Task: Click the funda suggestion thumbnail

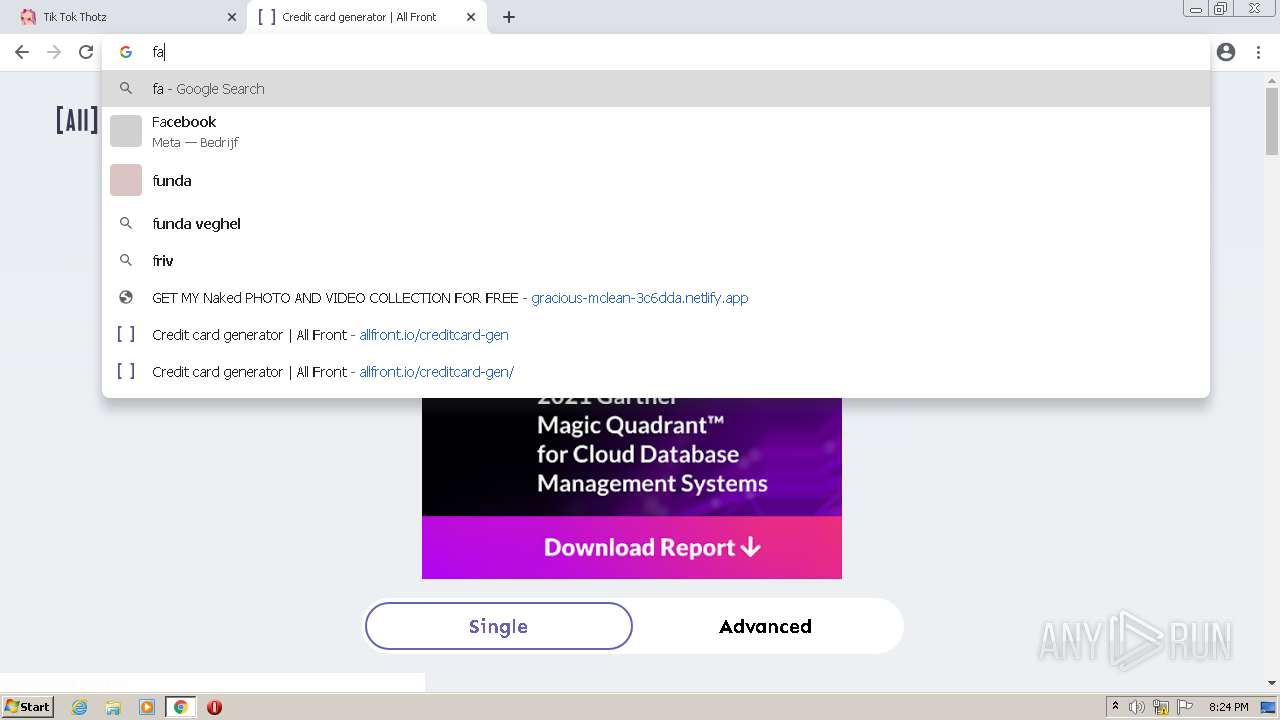Action: [x=126, y=180]
